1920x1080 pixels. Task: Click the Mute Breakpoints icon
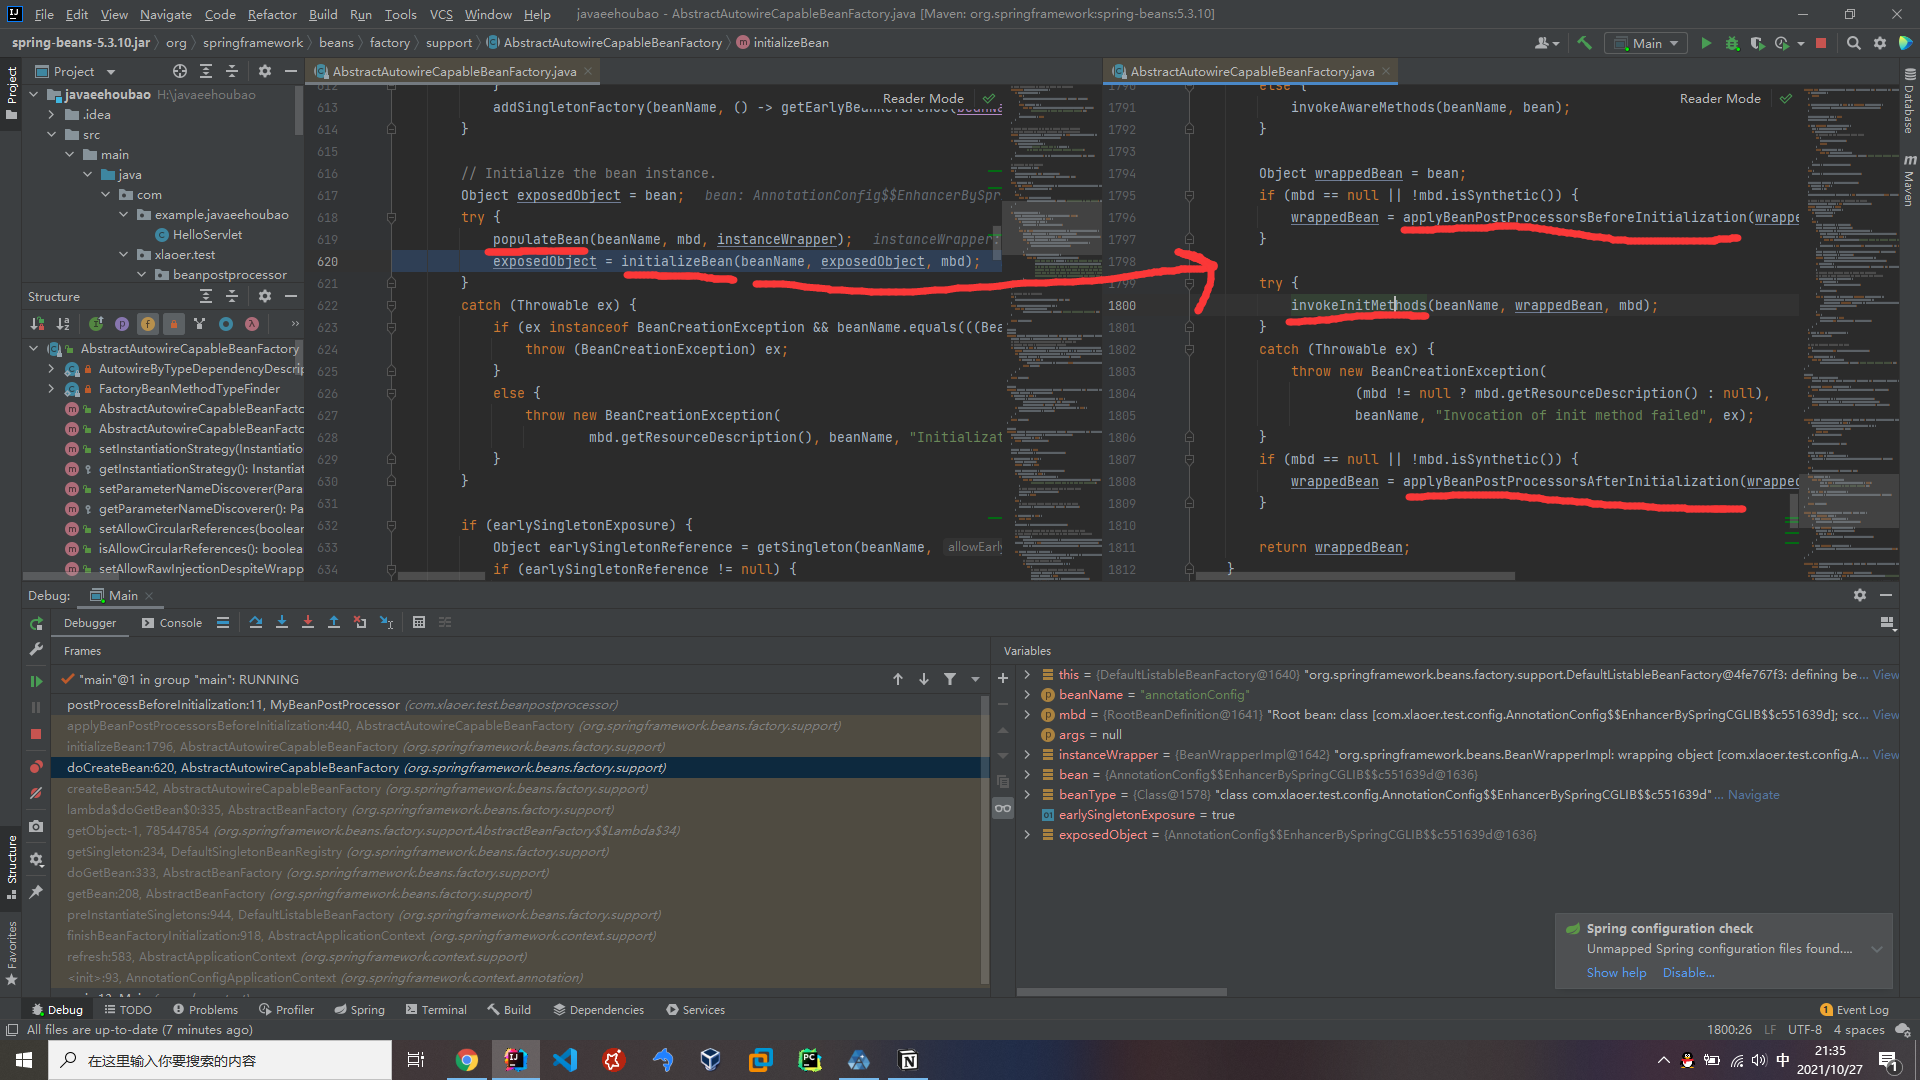36,793
